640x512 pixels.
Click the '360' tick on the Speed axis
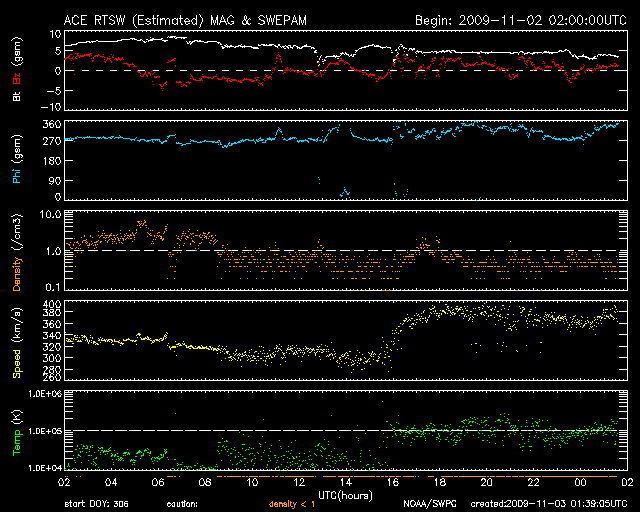tap(52, 324)
